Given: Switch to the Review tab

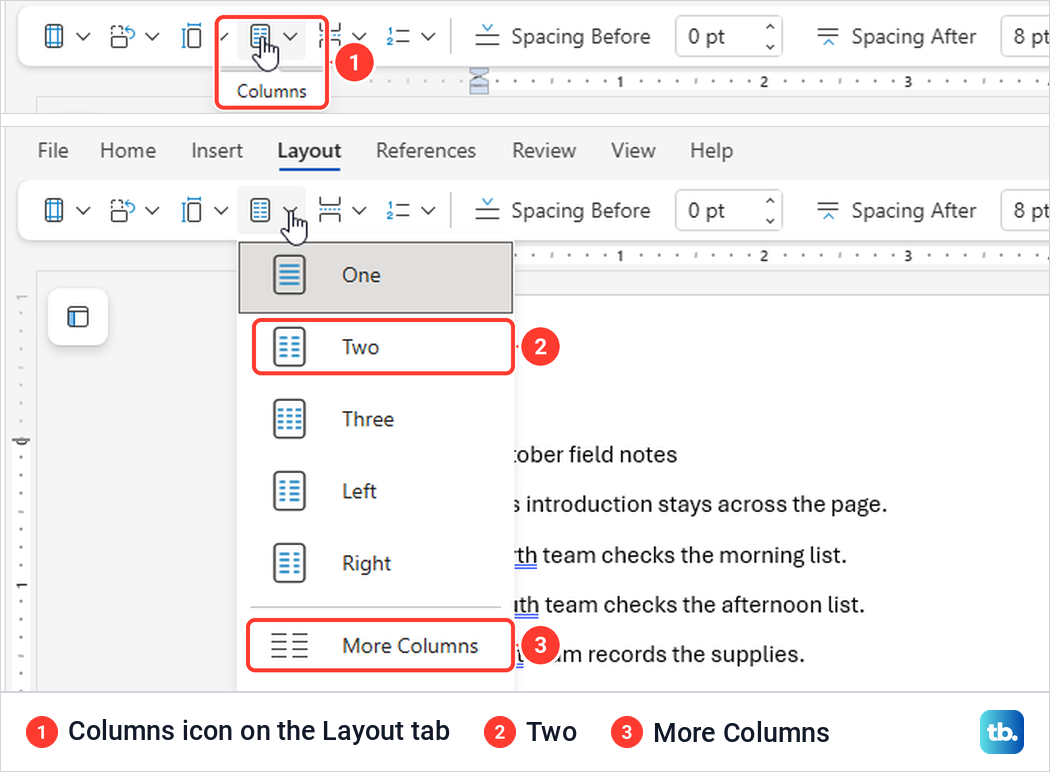Looking at the screenshot, I should coord(544,151).
